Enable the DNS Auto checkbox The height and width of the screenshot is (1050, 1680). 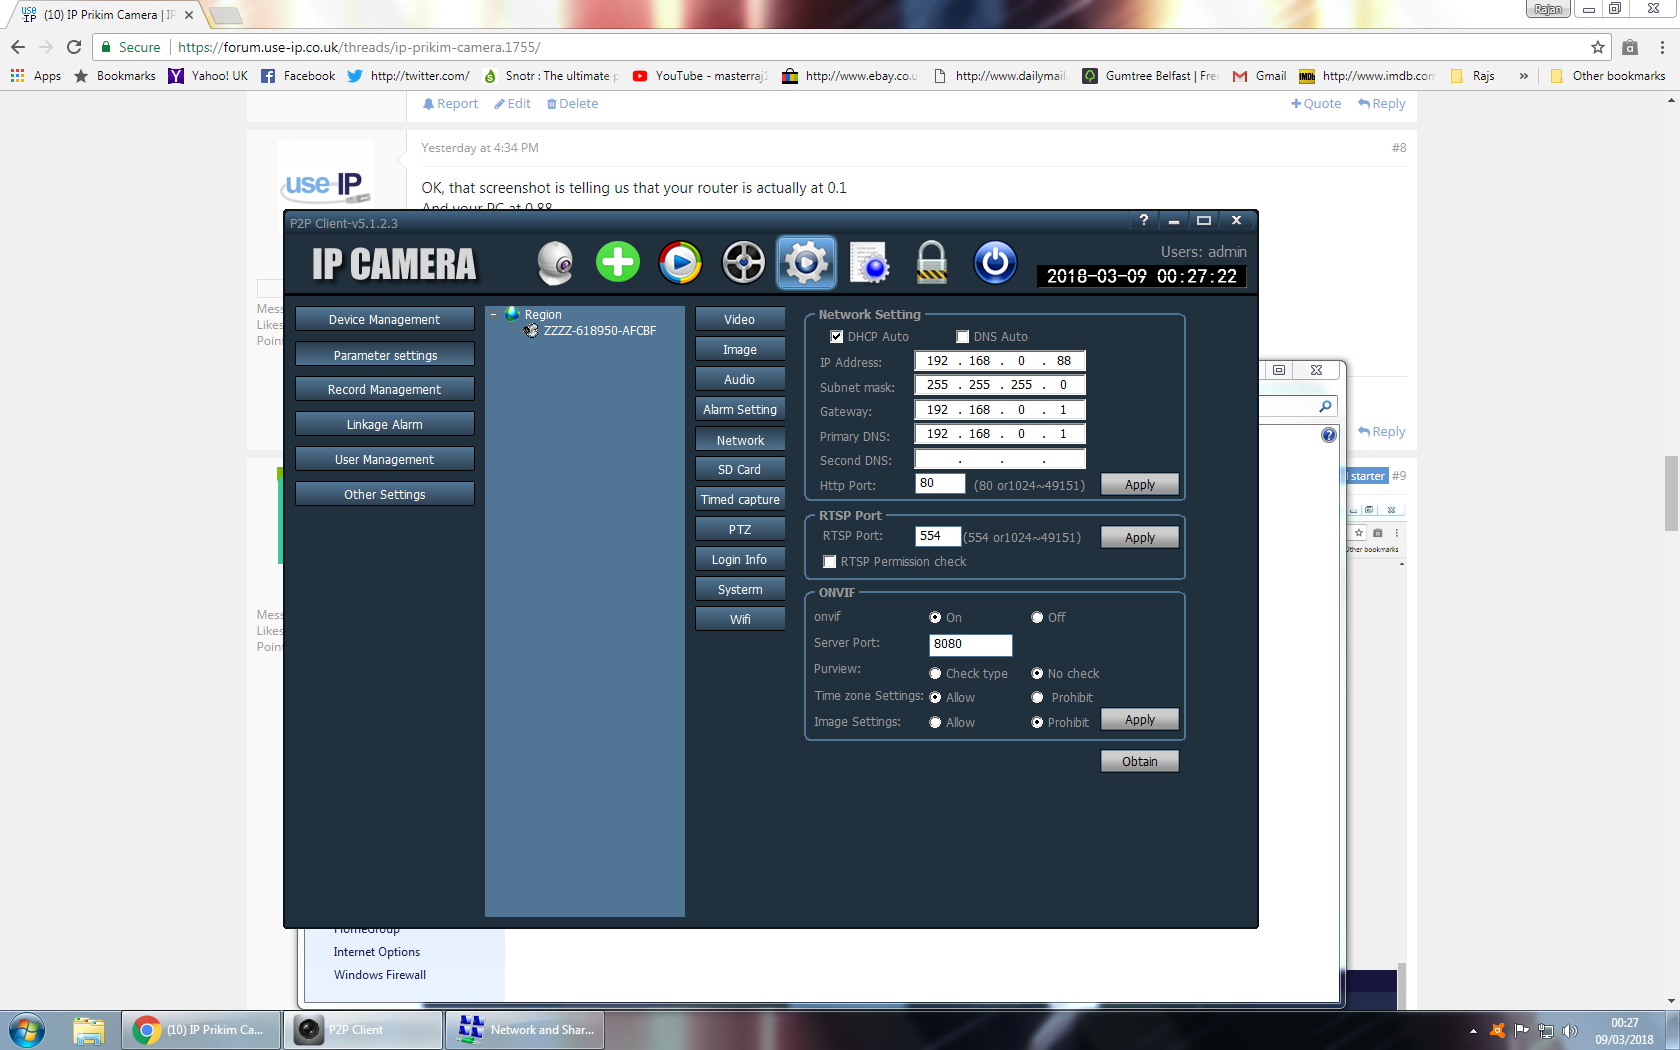coord(963,337)
